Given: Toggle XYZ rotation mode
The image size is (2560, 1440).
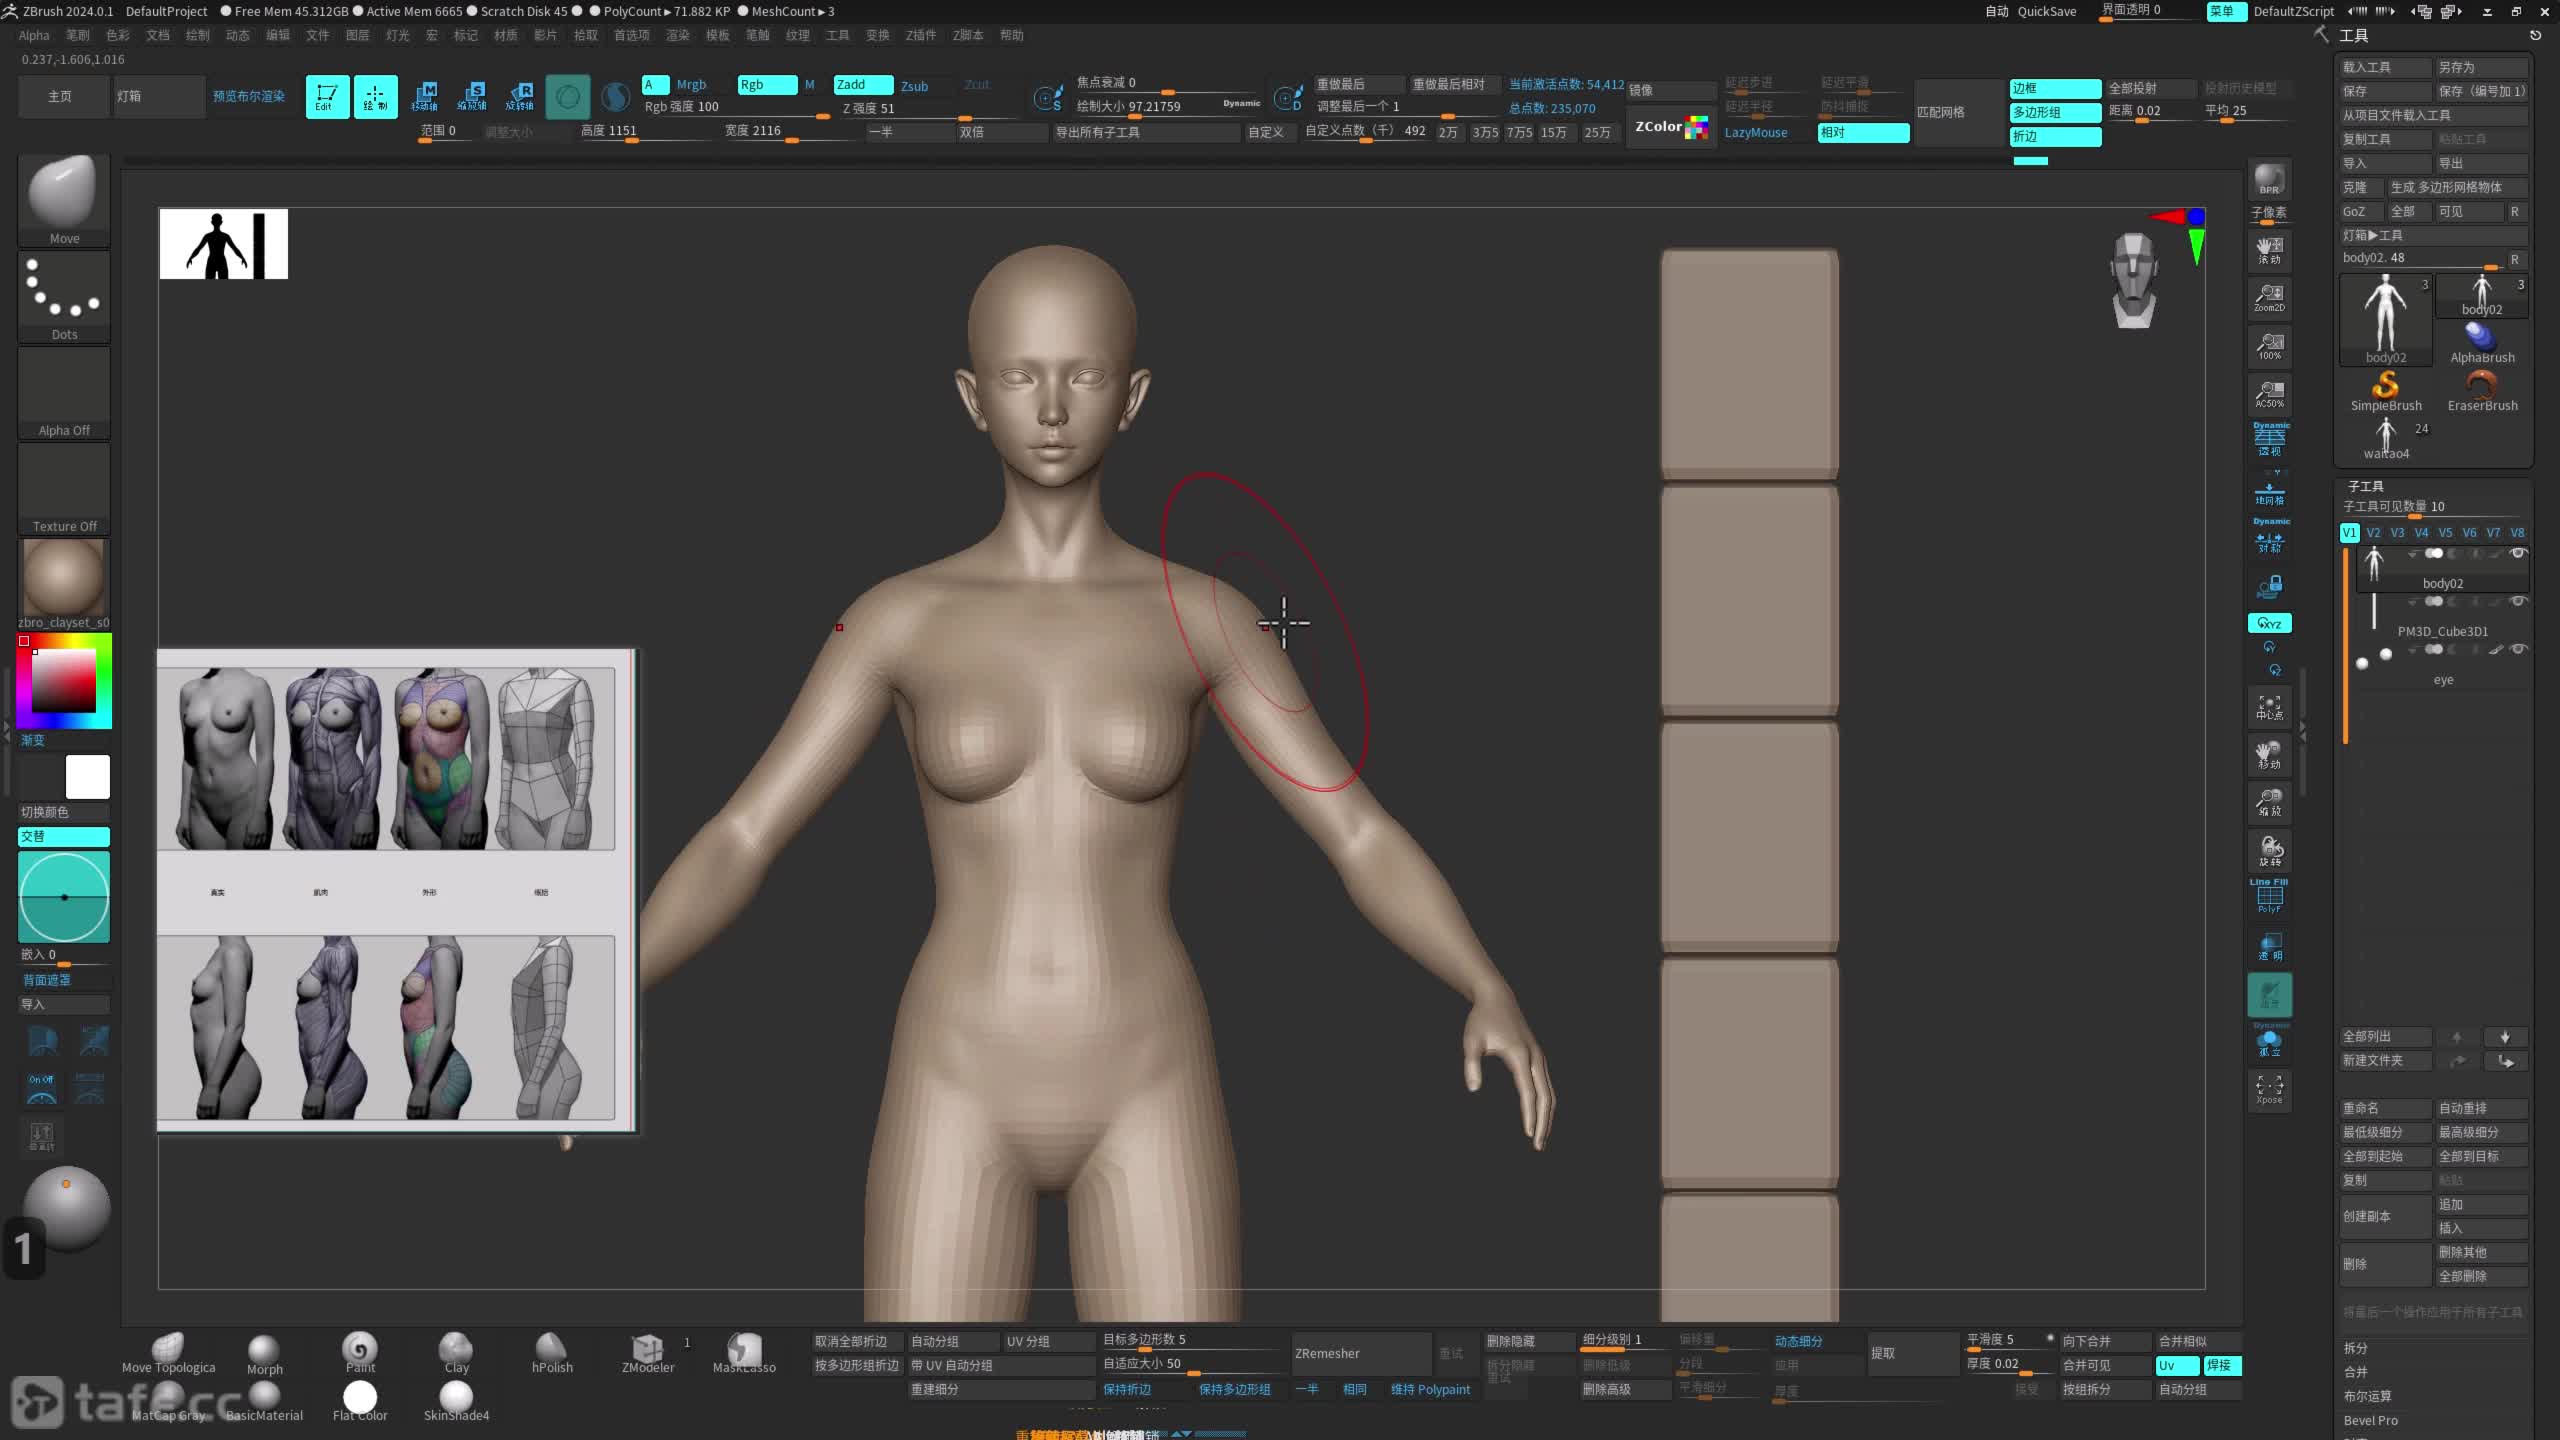Looking at the screenshot, I should click(x=2269, y=623).
